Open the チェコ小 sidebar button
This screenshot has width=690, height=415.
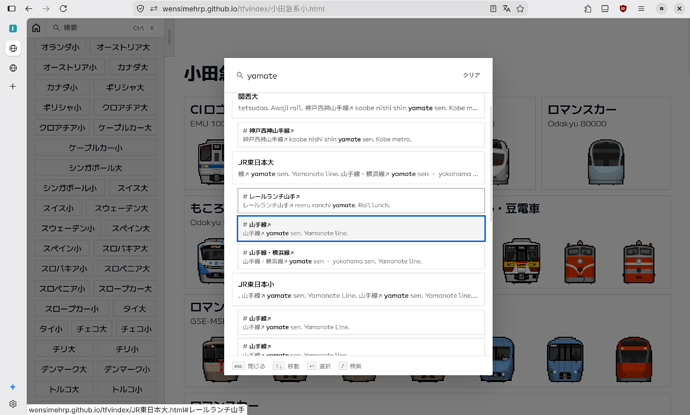pyautogui.click(x=136, y=329)
